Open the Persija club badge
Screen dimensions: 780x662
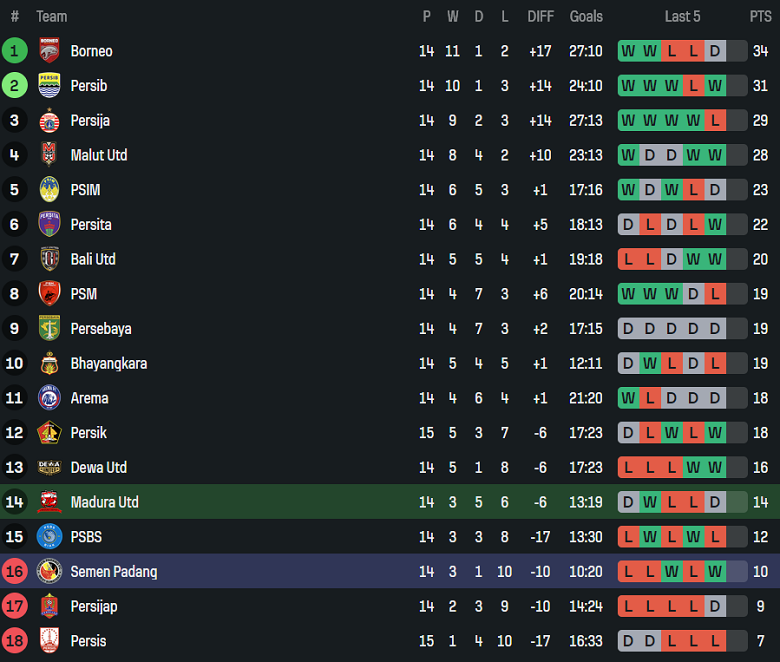49,121
